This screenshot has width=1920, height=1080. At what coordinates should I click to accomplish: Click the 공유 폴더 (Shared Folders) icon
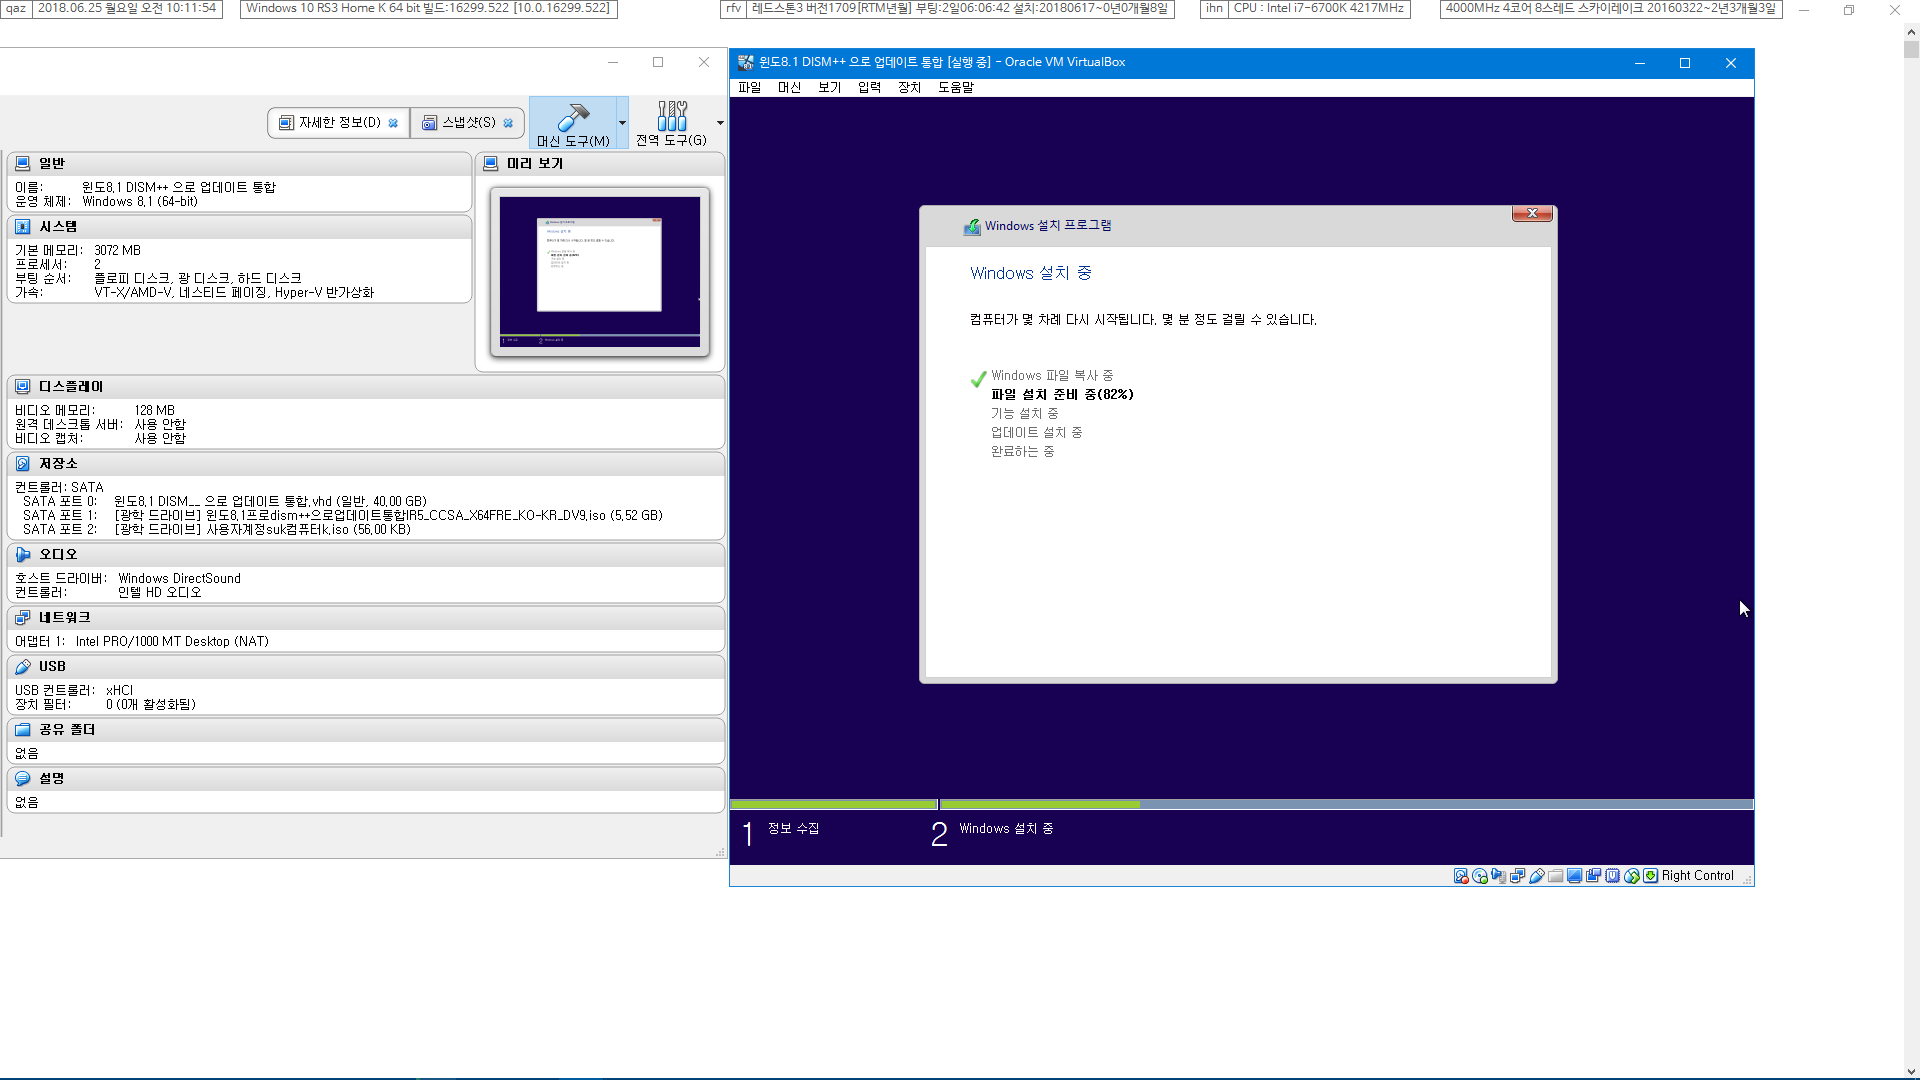coord(23,730)
